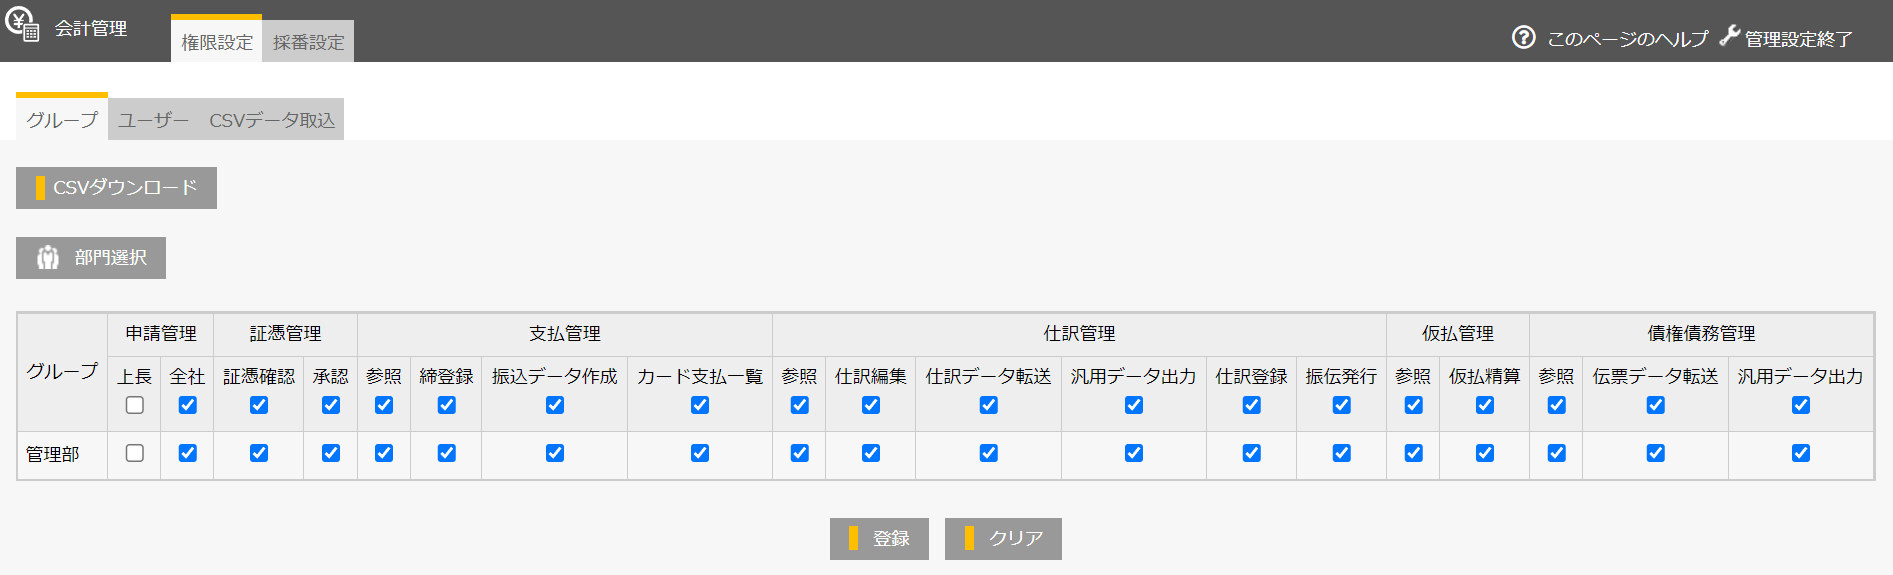
Task: Uncheck the 全社 header checkbox
Action: point(187,405)
